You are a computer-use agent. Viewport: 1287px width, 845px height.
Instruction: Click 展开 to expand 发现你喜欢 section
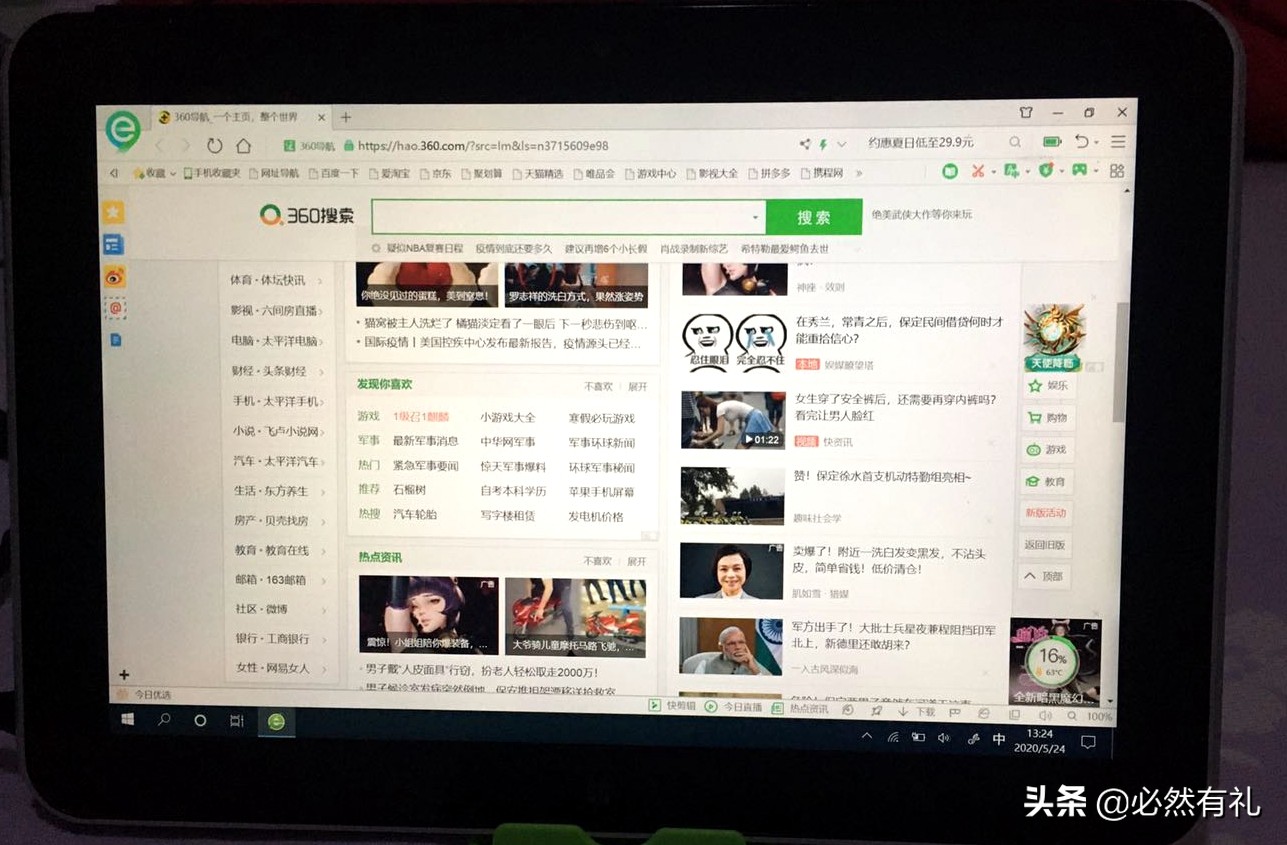click(x=636, y=385)
